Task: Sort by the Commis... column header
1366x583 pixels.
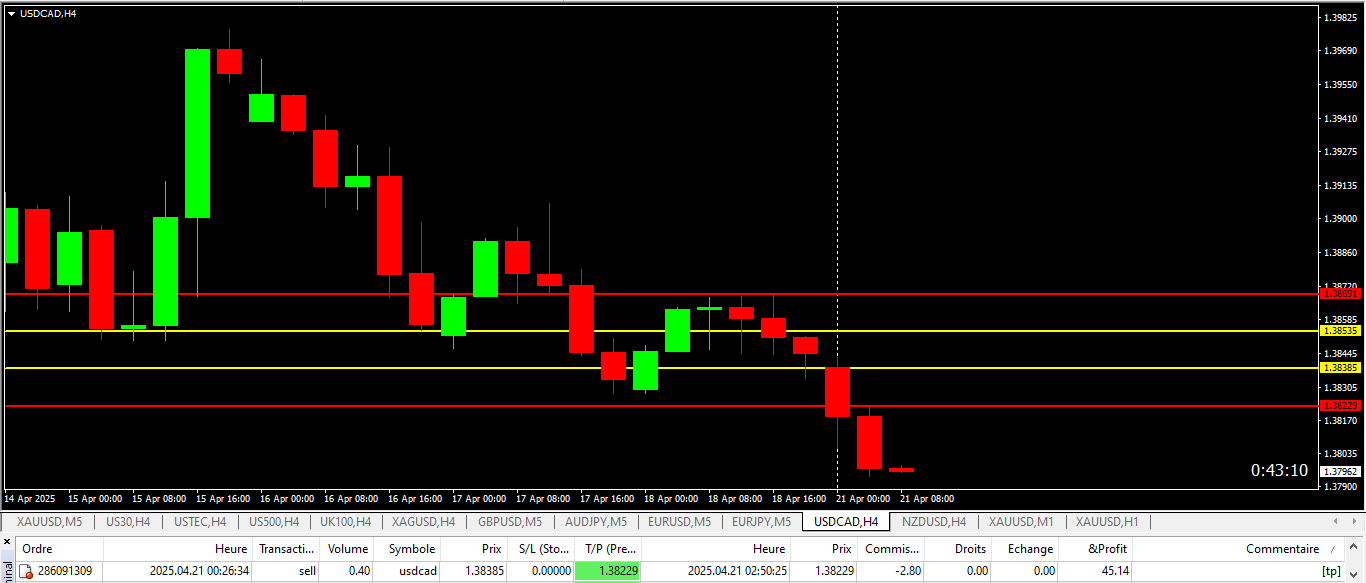Action: (x=892, y=549)
